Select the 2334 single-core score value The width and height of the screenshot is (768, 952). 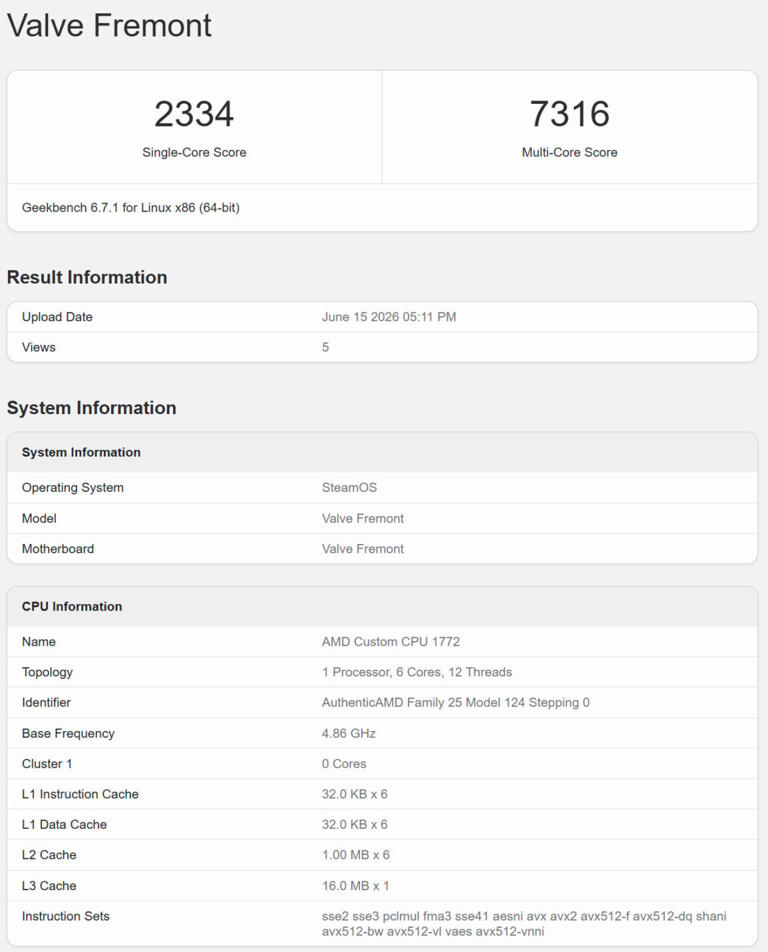pyautogui.click(x=194, y=114)
